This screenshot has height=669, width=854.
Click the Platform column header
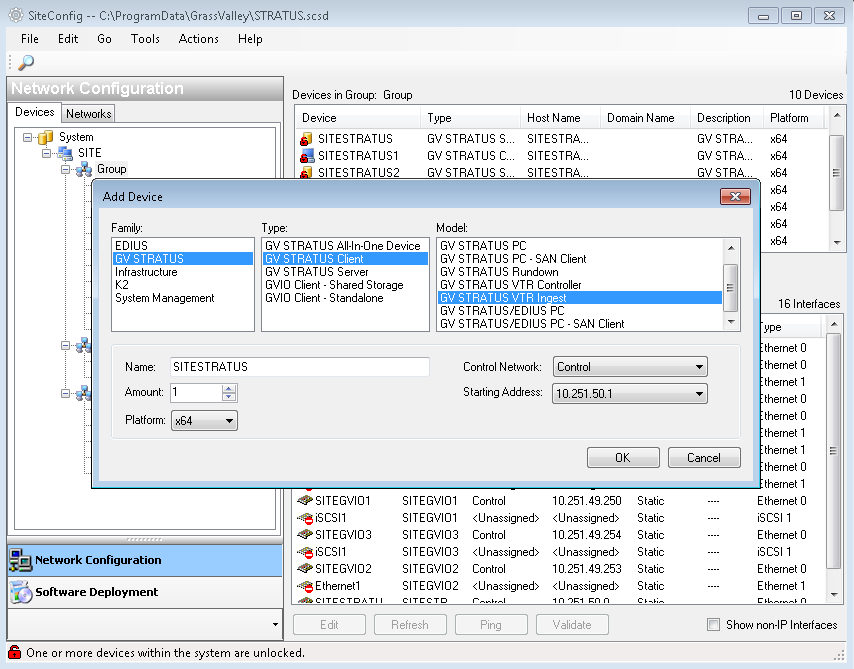pyautogui.click(x=795, y=118)
